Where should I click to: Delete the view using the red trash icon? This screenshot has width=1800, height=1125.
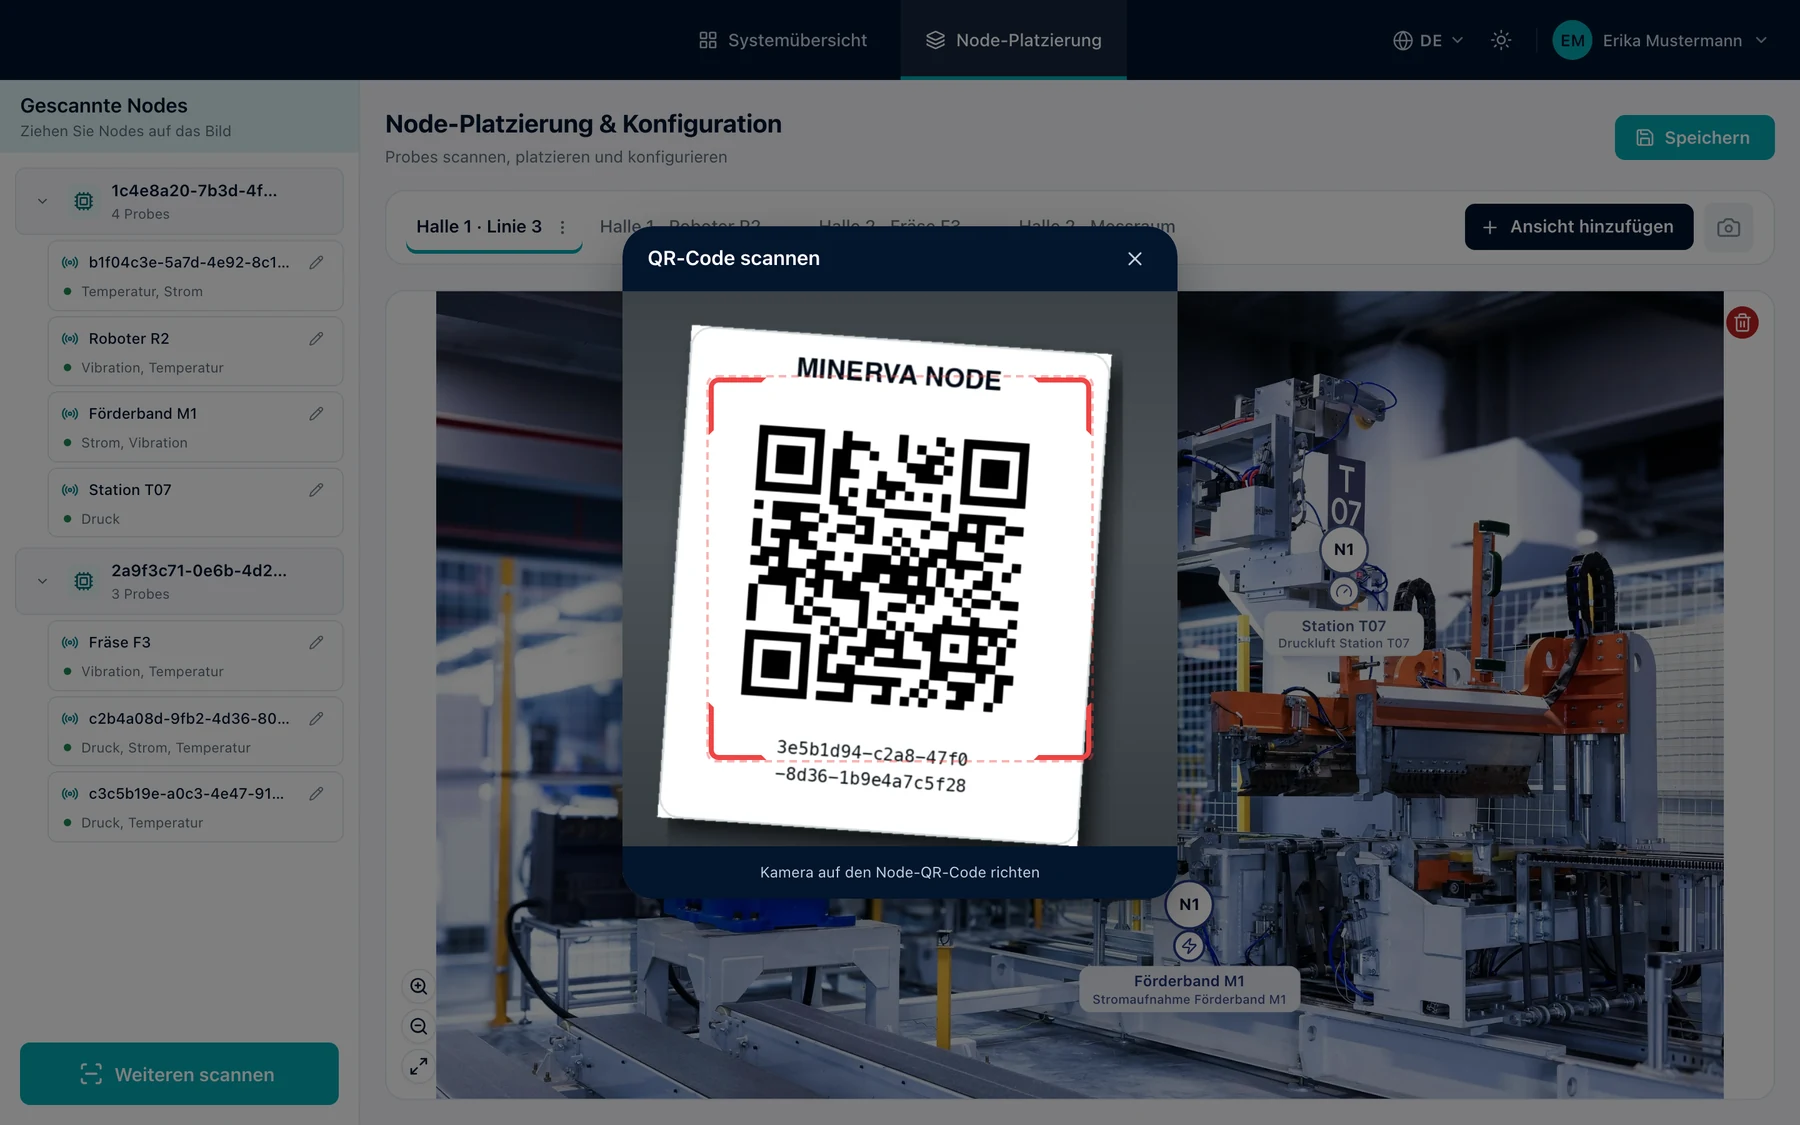click(1742, 323)
